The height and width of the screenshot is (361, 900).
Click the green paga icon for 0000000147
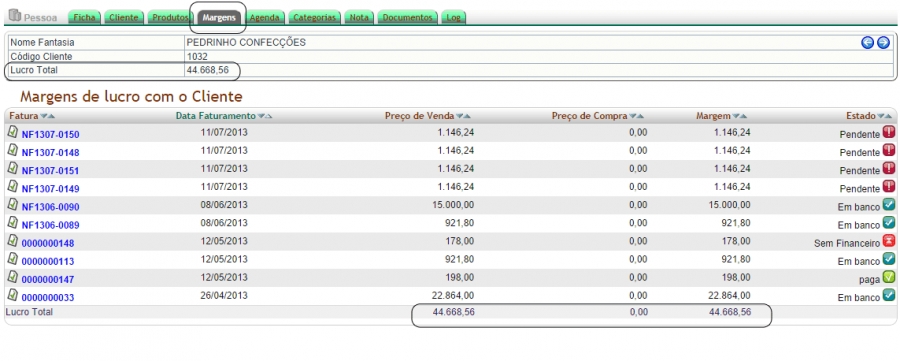tap(889, 277)
